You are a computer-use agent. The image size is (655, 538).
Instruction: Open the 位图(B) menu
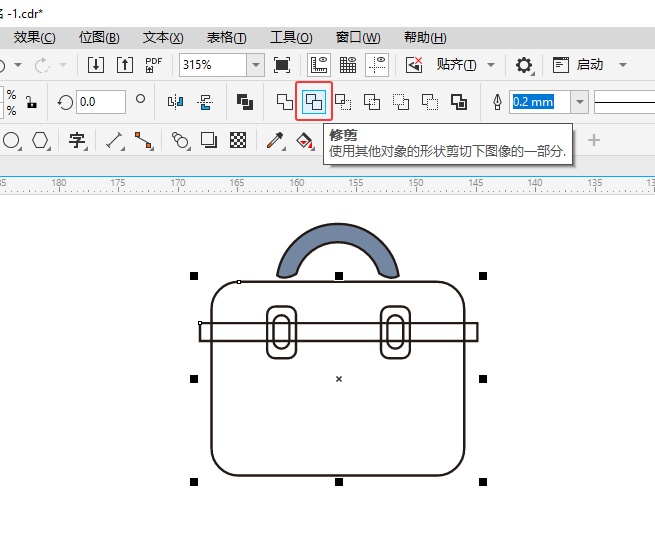click(x=99, y=38)
